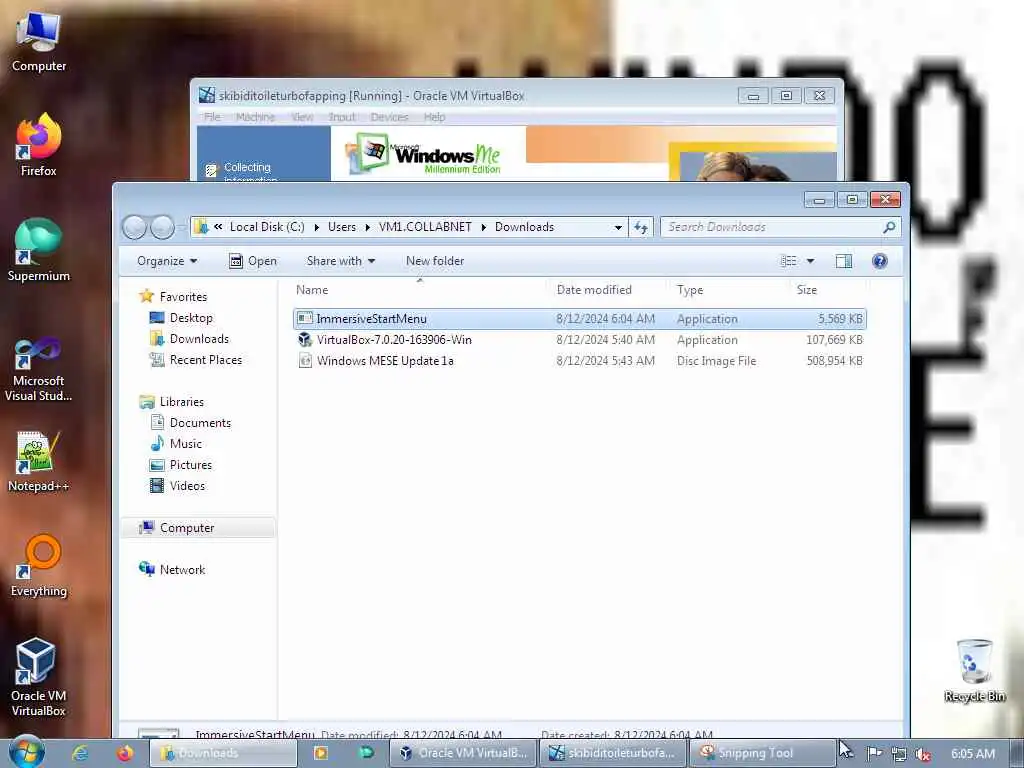Select the Microsoft Visual Studio desktop icon
Viewport: 1024px width, 768px height.
point(39,370)
